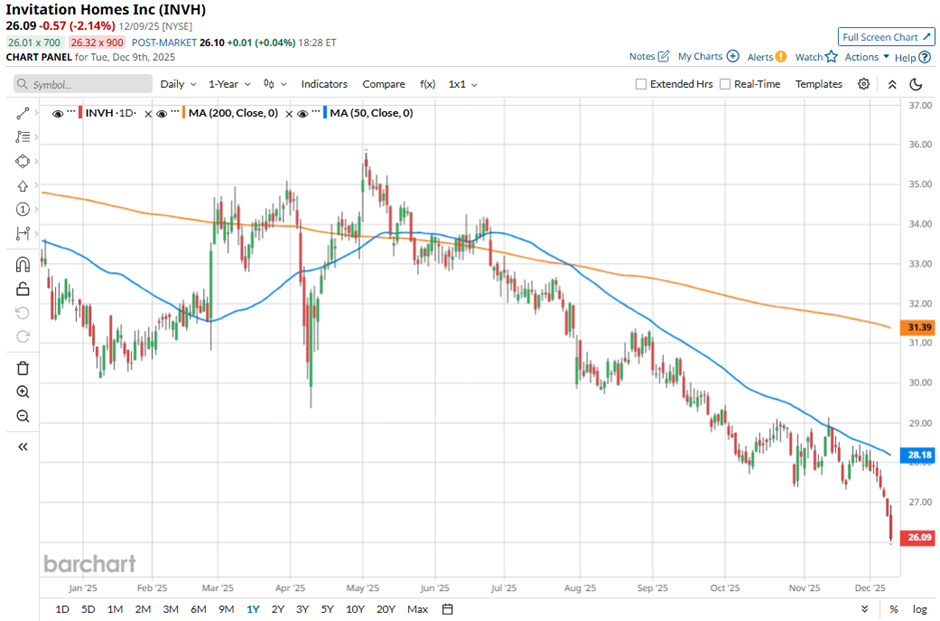
Task: Open the Indicators menu
Action: click(x=324, y=84)
